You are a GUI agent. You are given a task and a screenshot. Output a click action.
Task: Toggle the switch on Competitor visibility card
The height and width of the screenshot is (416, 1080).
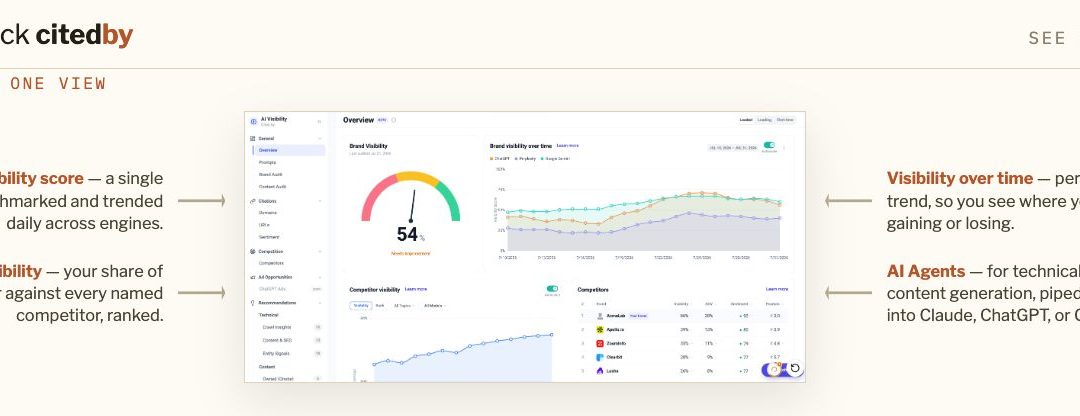point(552,289)
